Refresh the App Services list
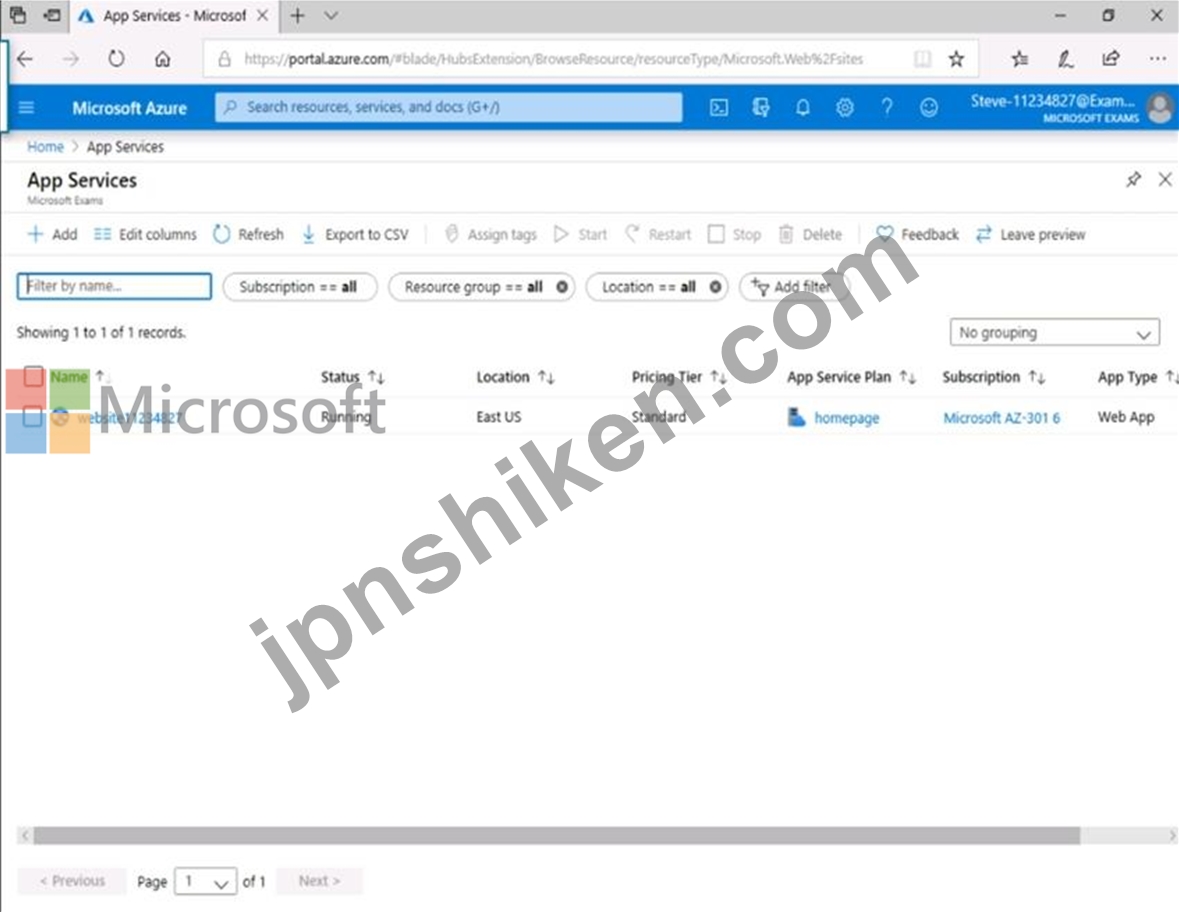The image size is (1179, 912). [x=248, y=235]
